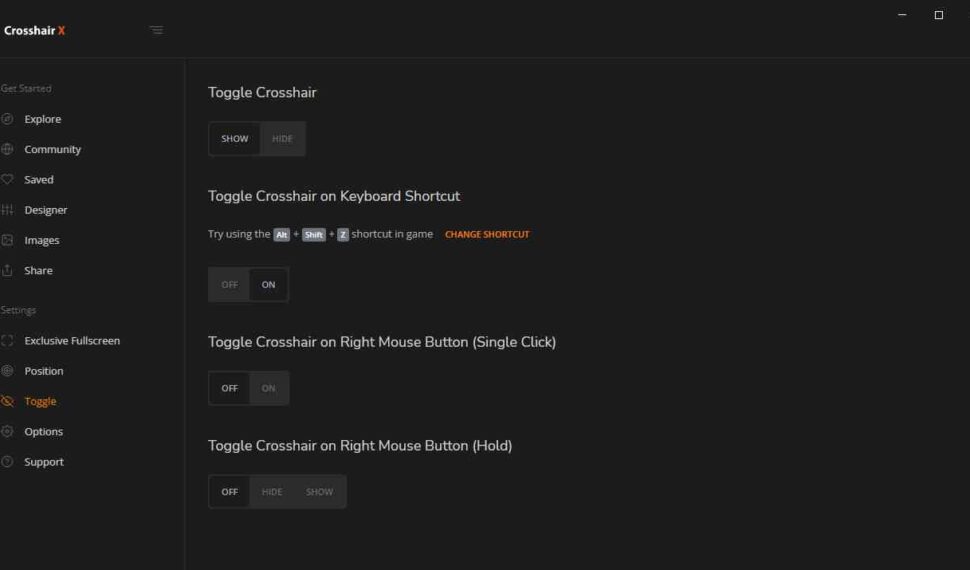
Task: Click the Community globe icon
Action: click(7, 149)
